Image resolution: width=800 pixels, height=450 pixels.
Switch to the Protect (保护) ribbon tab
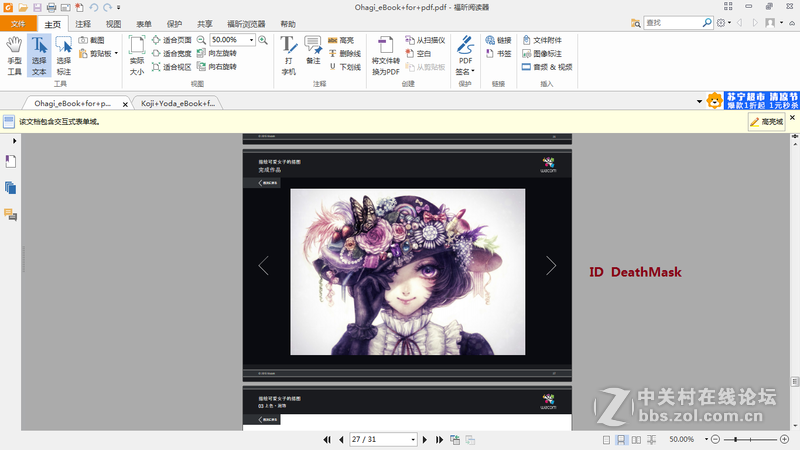(174, 24)
